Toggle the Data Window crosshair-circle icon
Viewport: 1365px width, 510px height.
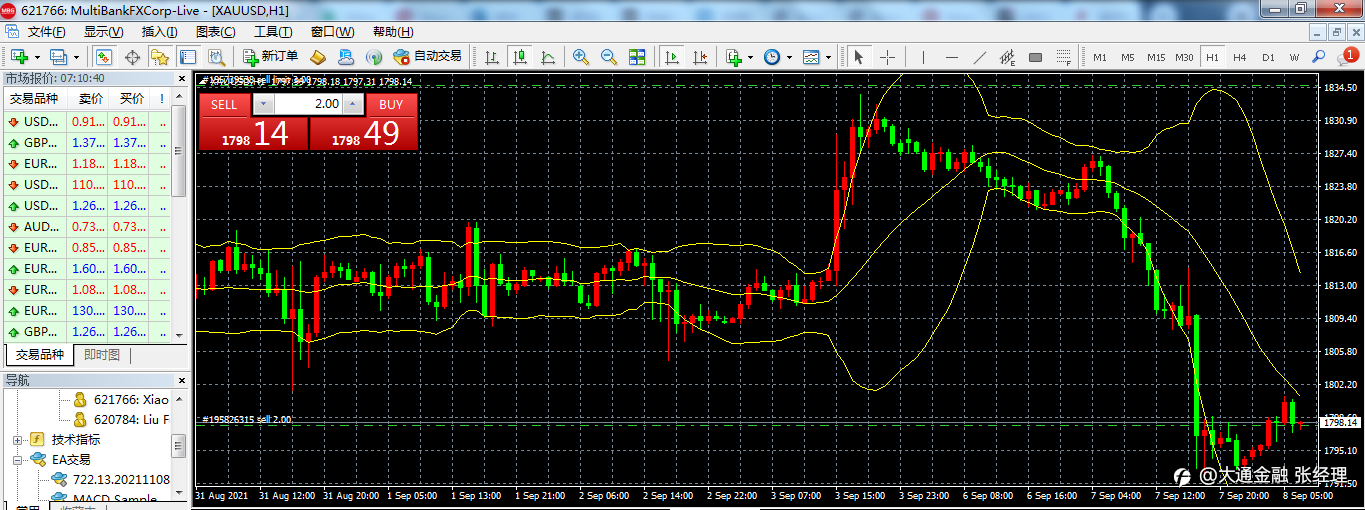(131, 57)
